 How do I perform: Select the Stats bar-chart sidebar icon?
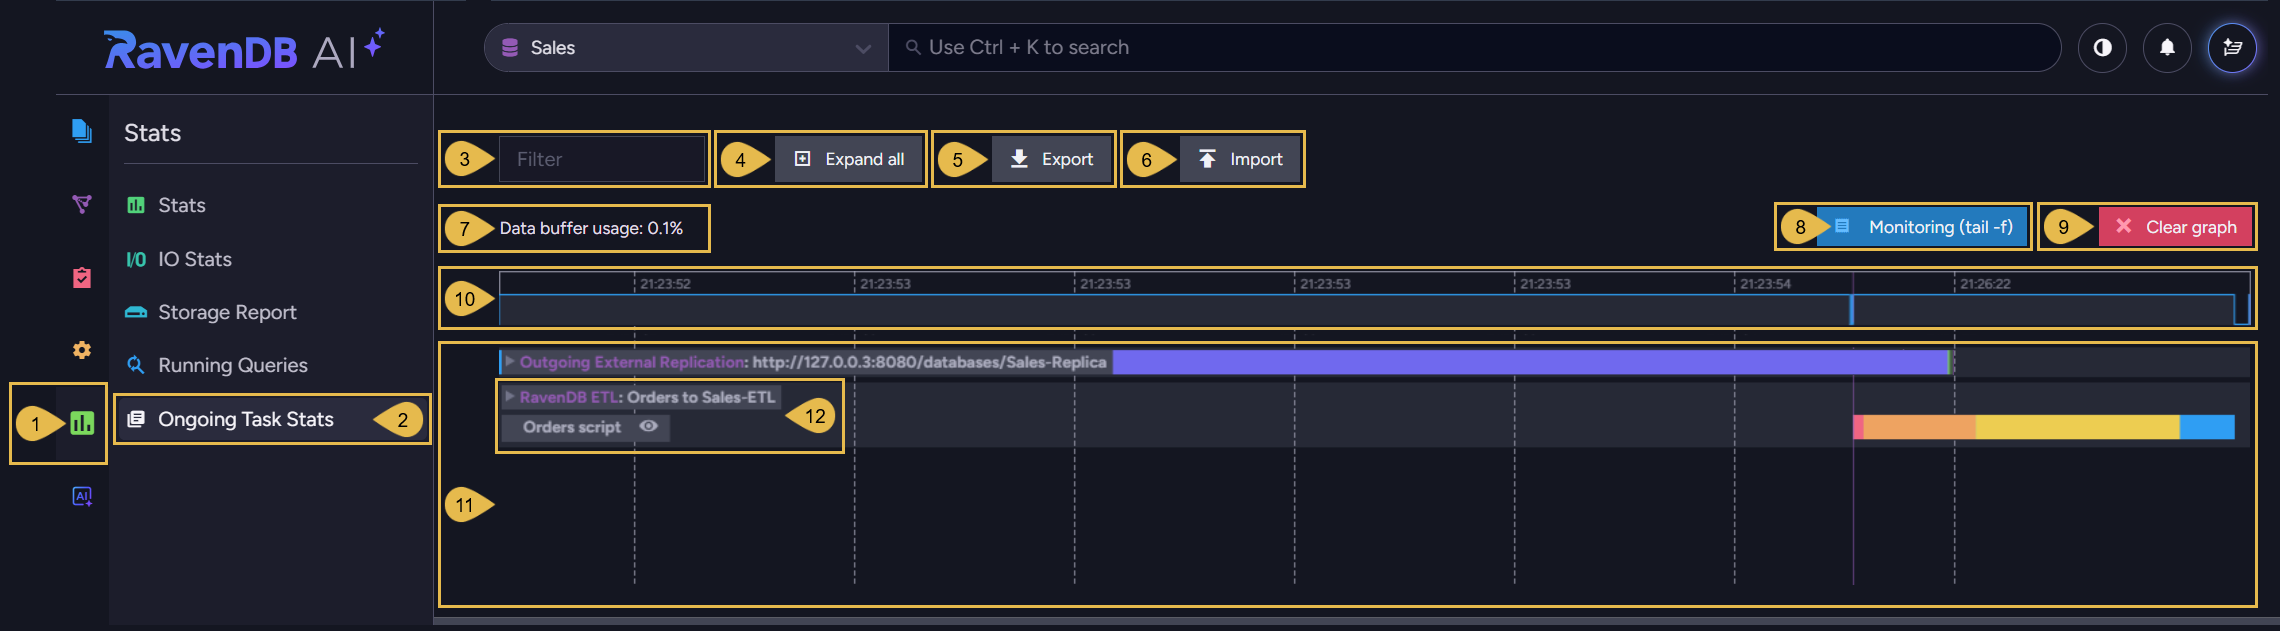82,423
